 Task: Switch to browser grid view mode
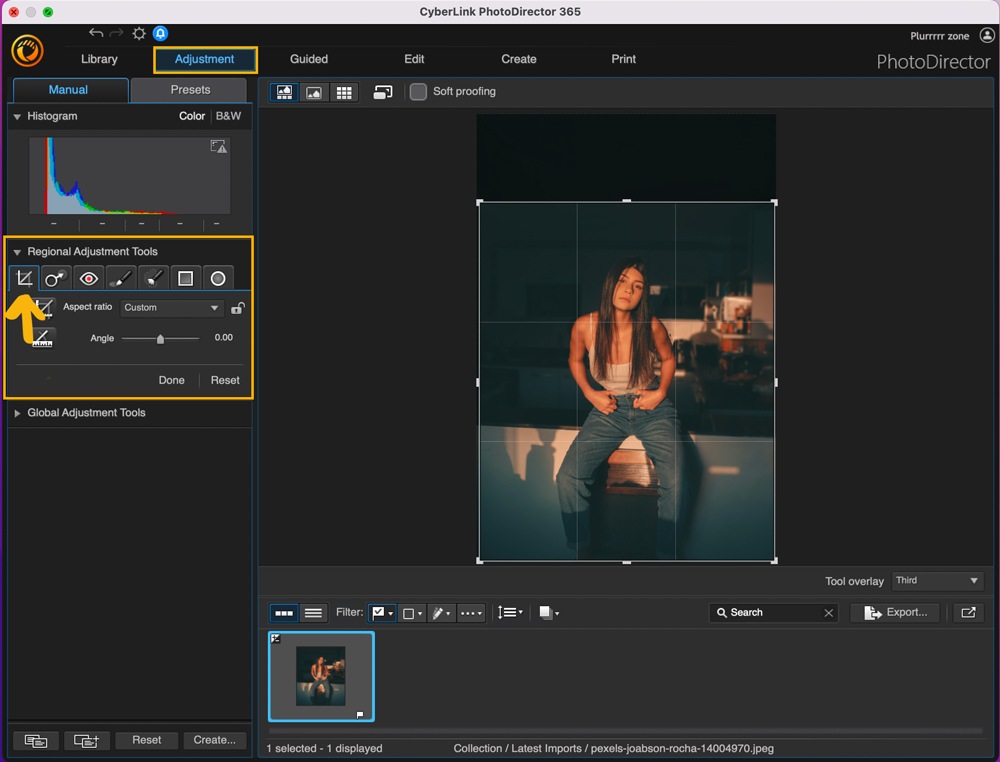point(344,92)
